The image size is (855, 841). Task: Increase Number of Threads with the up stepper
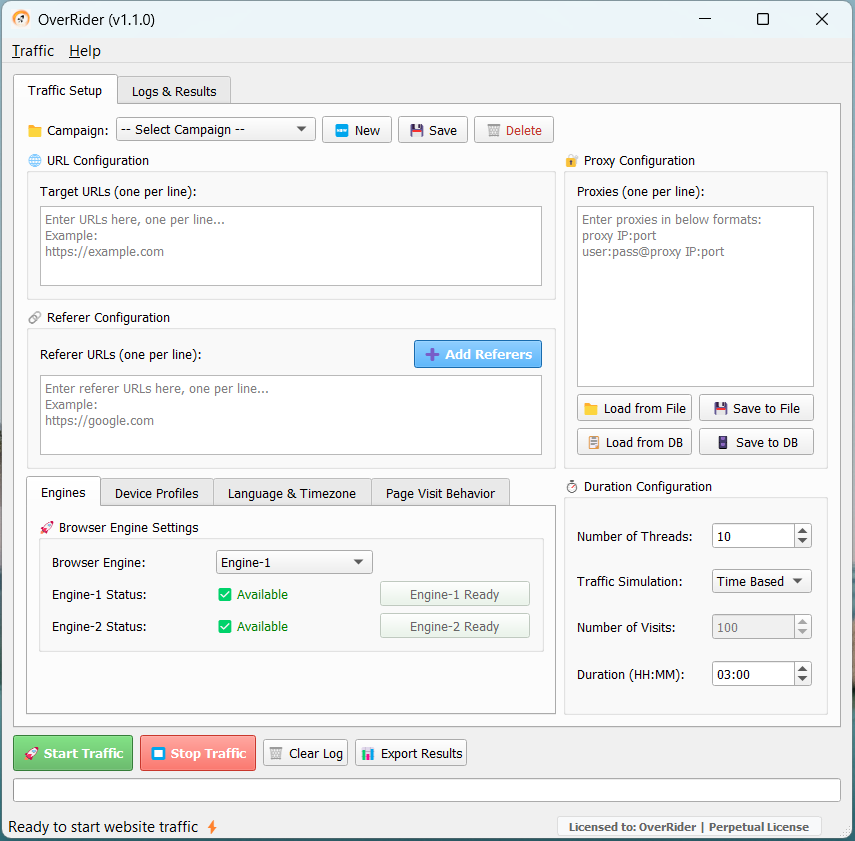pyautogui.click(x=801, y=530)
